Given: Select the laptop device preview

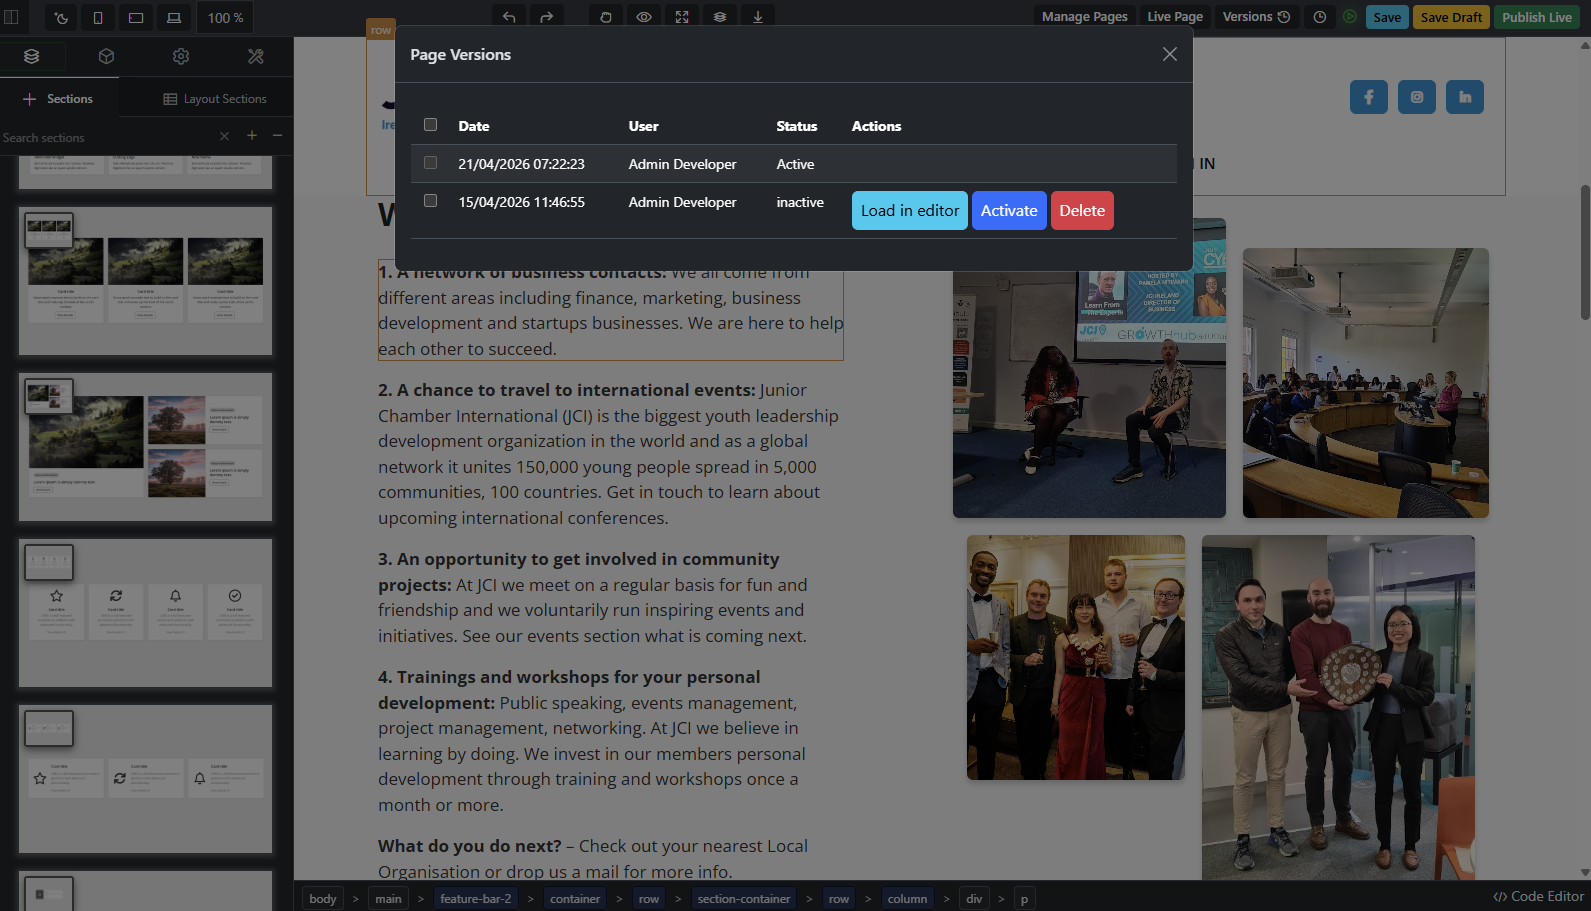Looking at the screenshot, I should [x=174, y=18].
